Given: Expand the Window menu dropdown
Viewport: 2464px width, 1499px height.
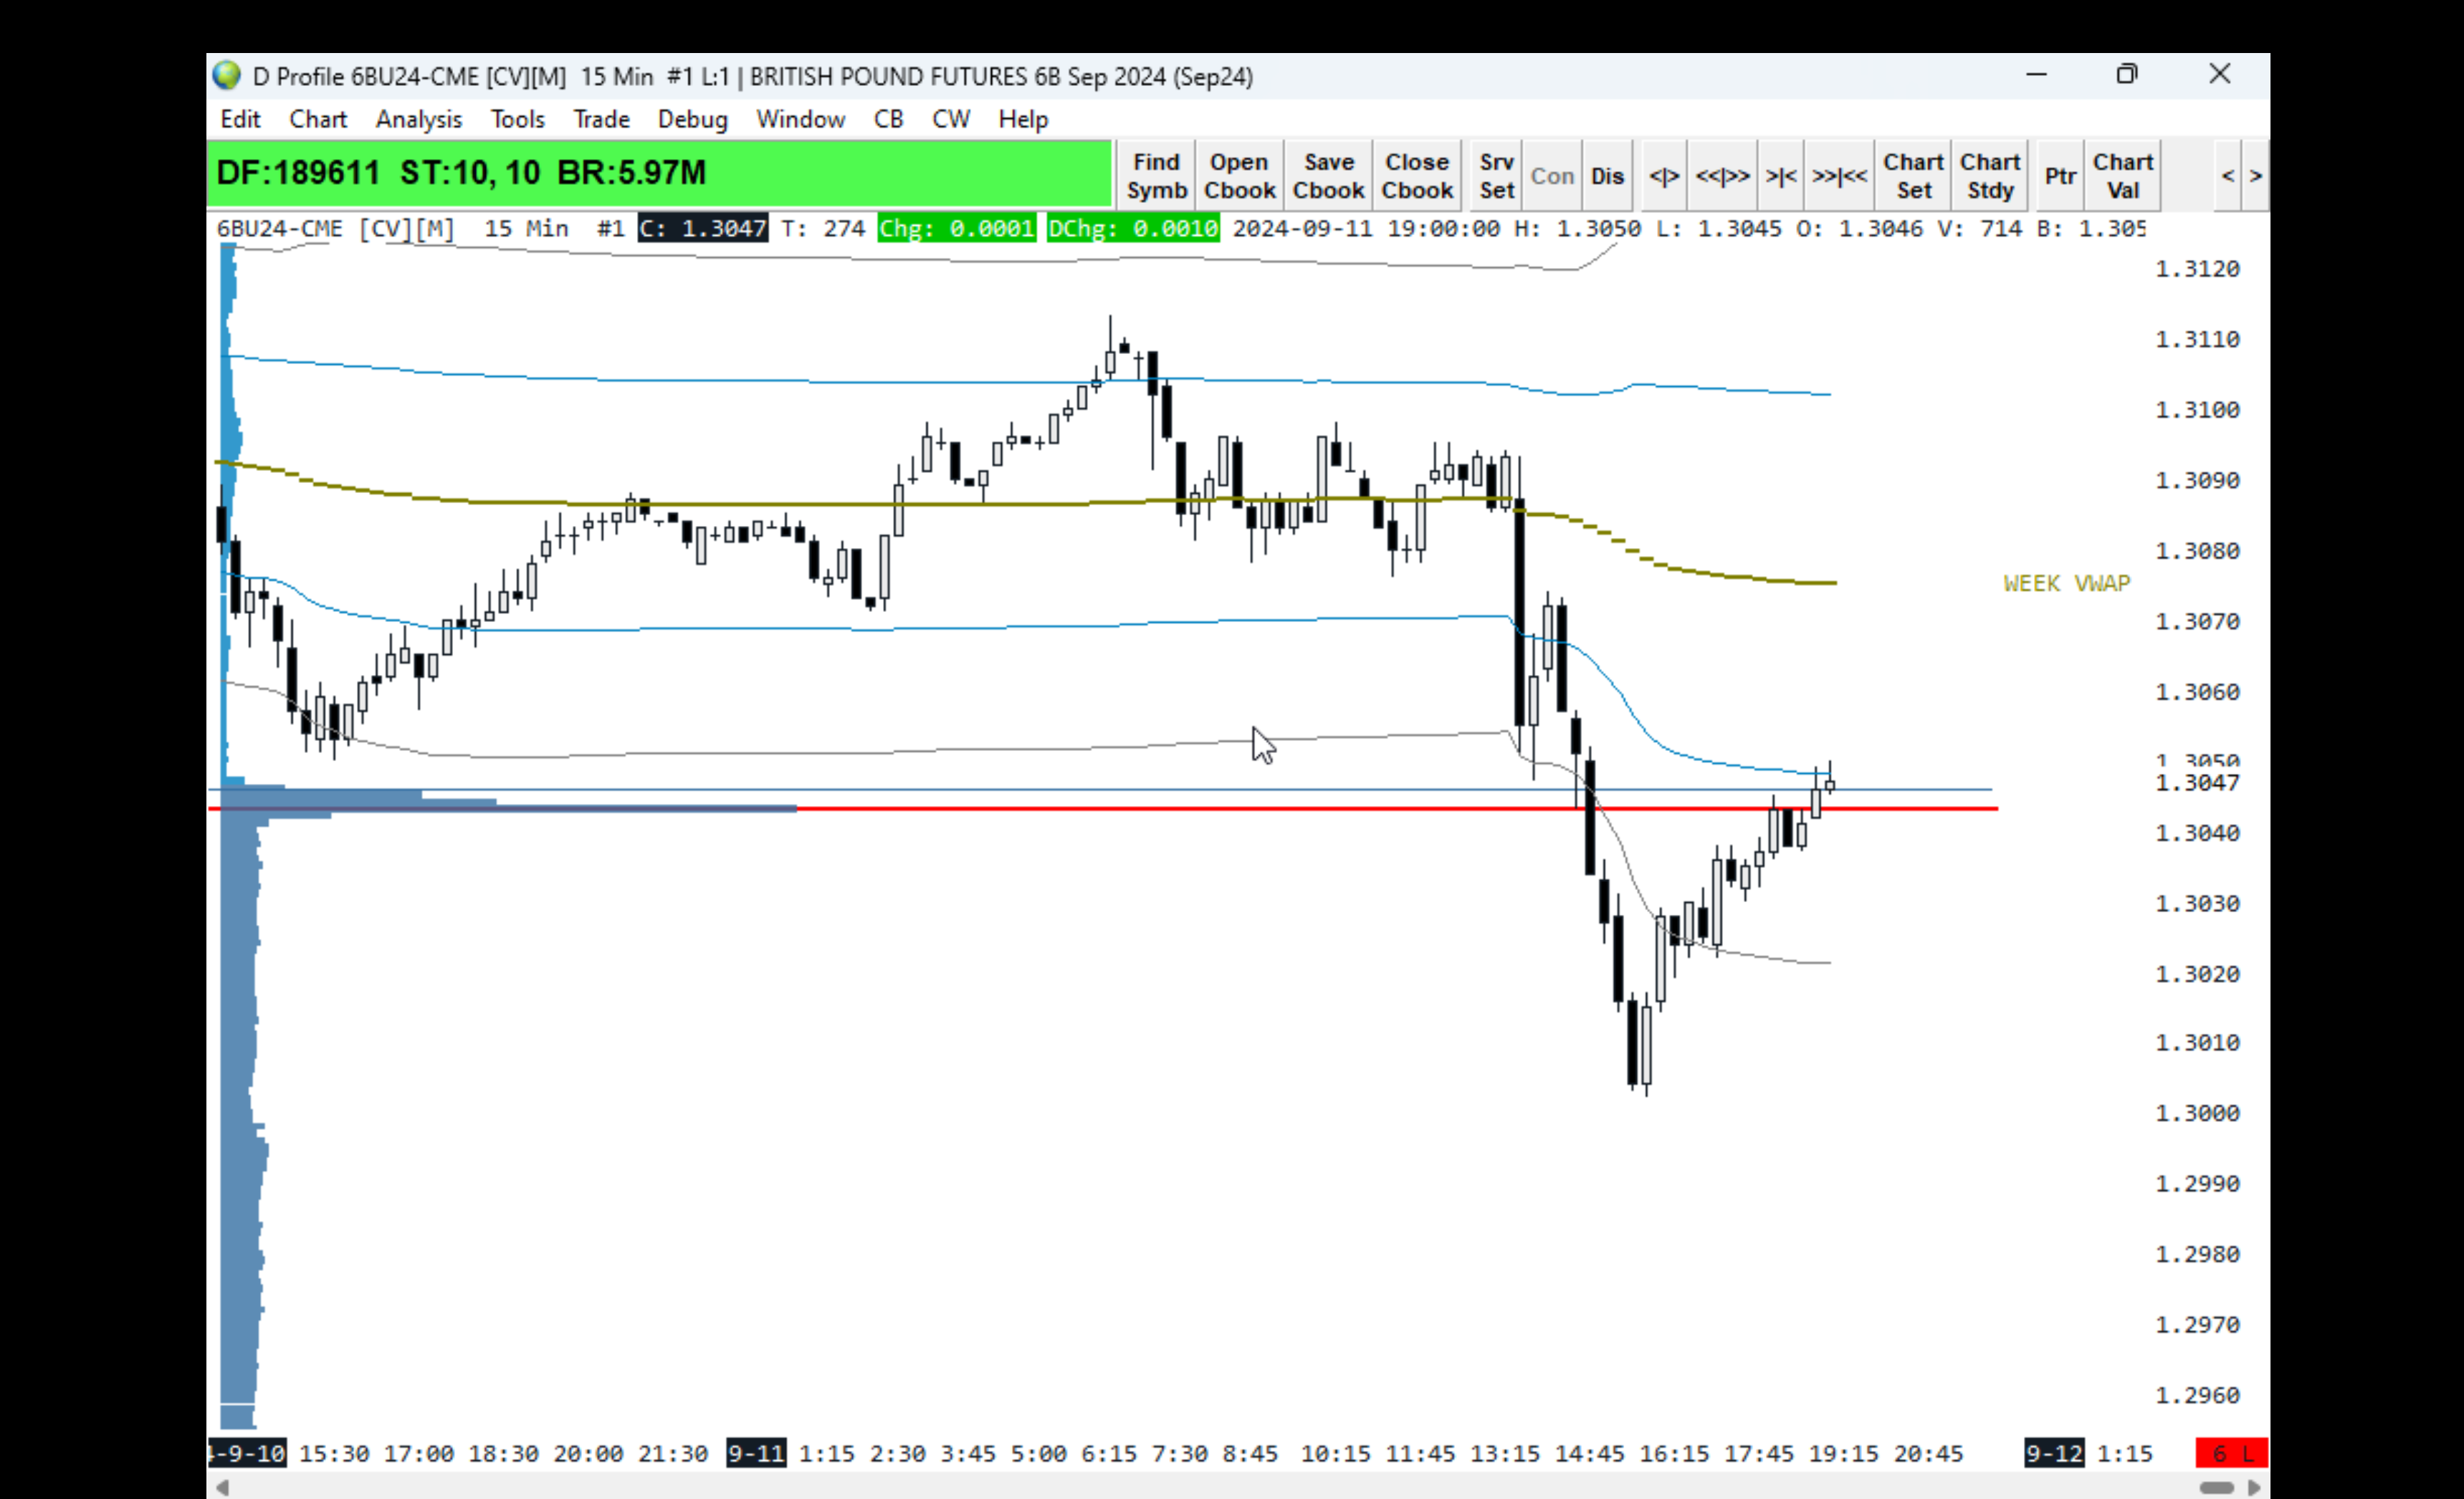Looking at the screenshot, I should [x=800, y=119].
